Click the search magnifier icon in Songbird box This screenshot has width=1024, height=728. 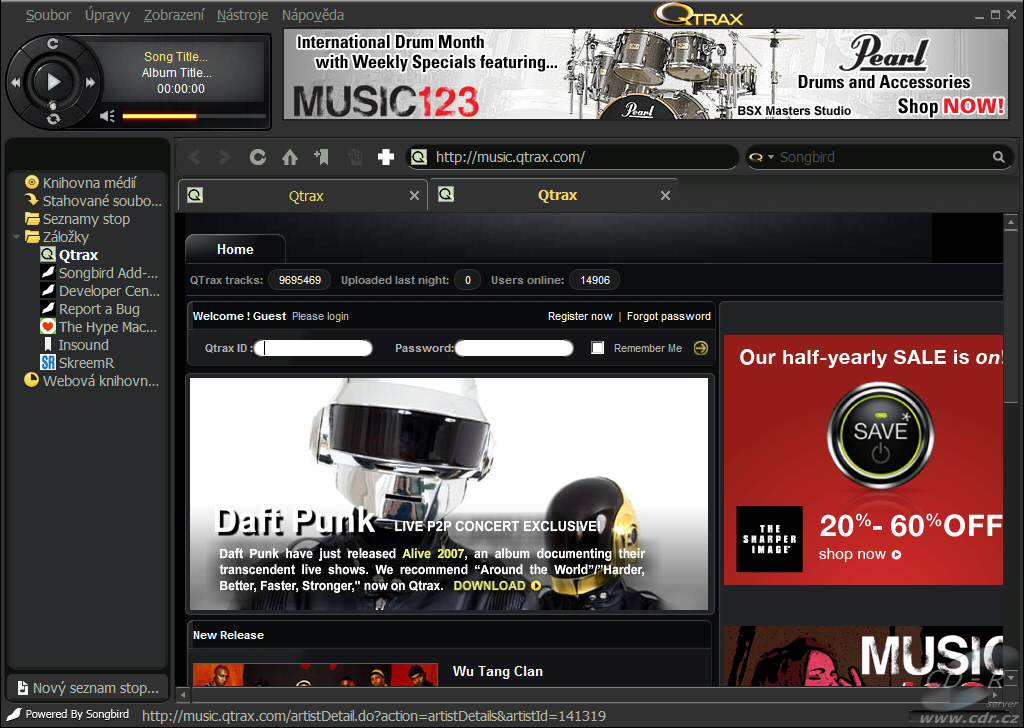click(999, 157)
